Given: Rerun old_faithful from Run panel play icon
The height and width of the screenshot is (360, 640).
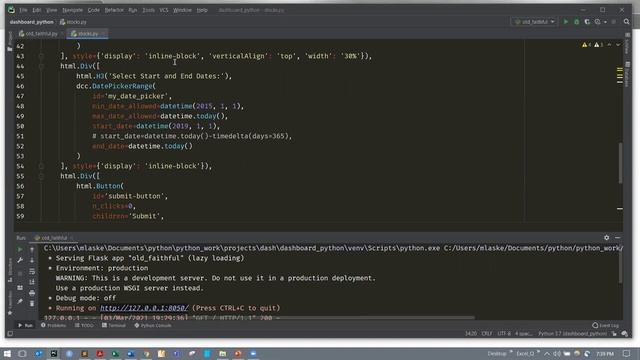Looking at the screenshot, I should (20, 249).
